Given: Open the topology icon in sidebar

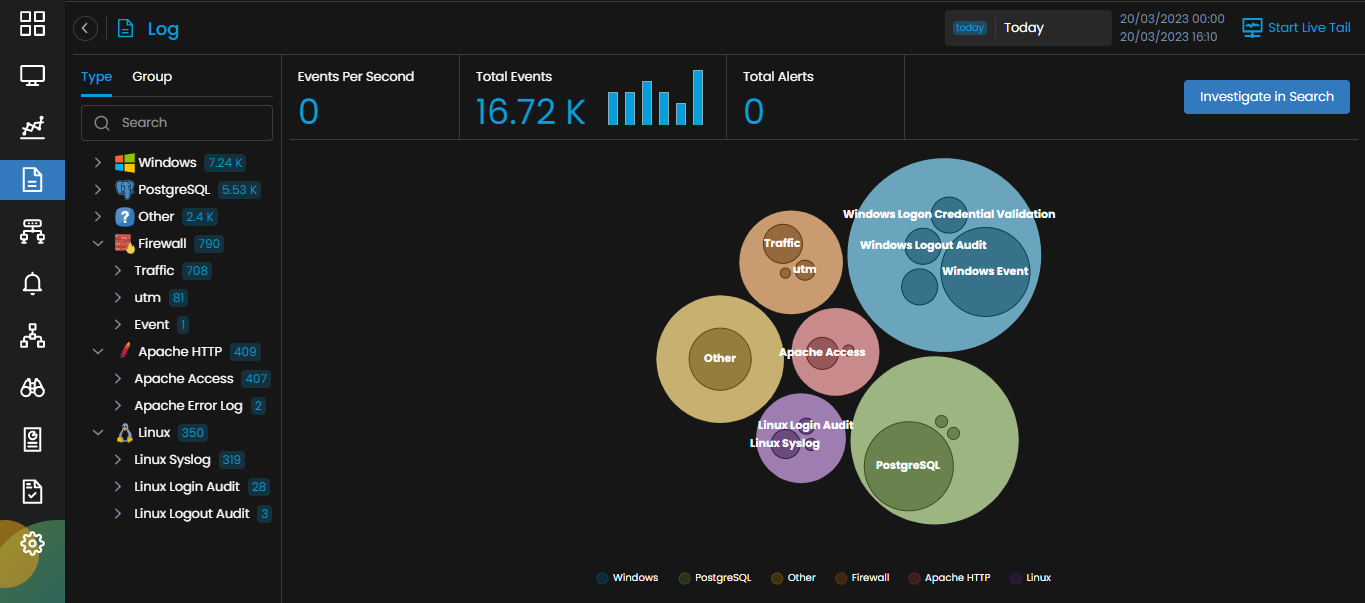Looking at the screenshot, I should point(32,336).
